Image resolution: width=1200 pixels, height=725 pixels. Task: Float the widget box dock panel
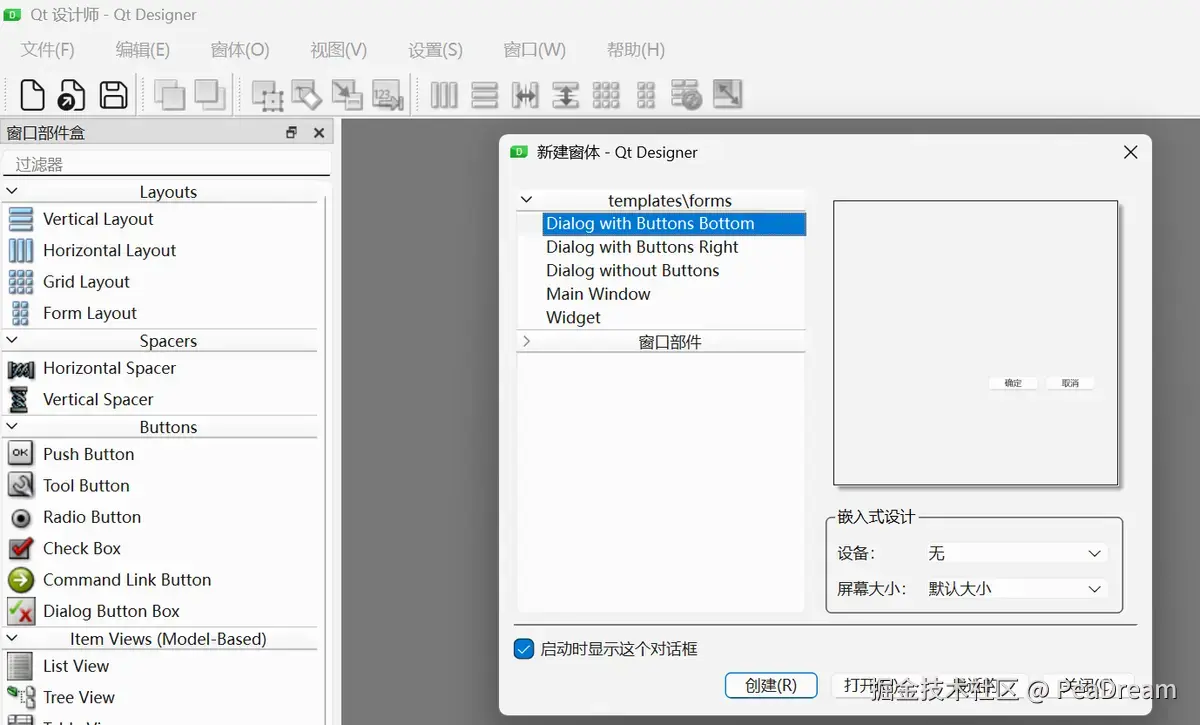(x=291, y=132)
